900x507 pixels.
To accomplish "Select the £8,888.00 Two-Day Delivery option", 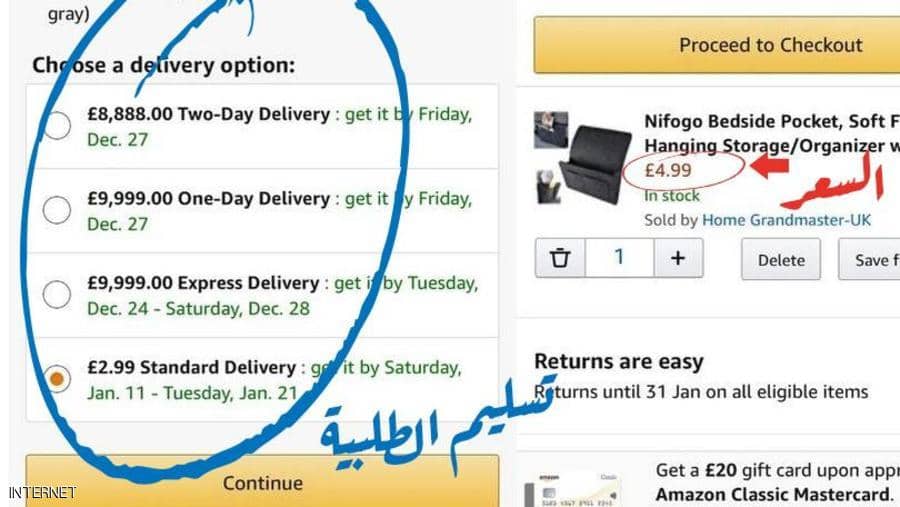I will pos(57,125).
